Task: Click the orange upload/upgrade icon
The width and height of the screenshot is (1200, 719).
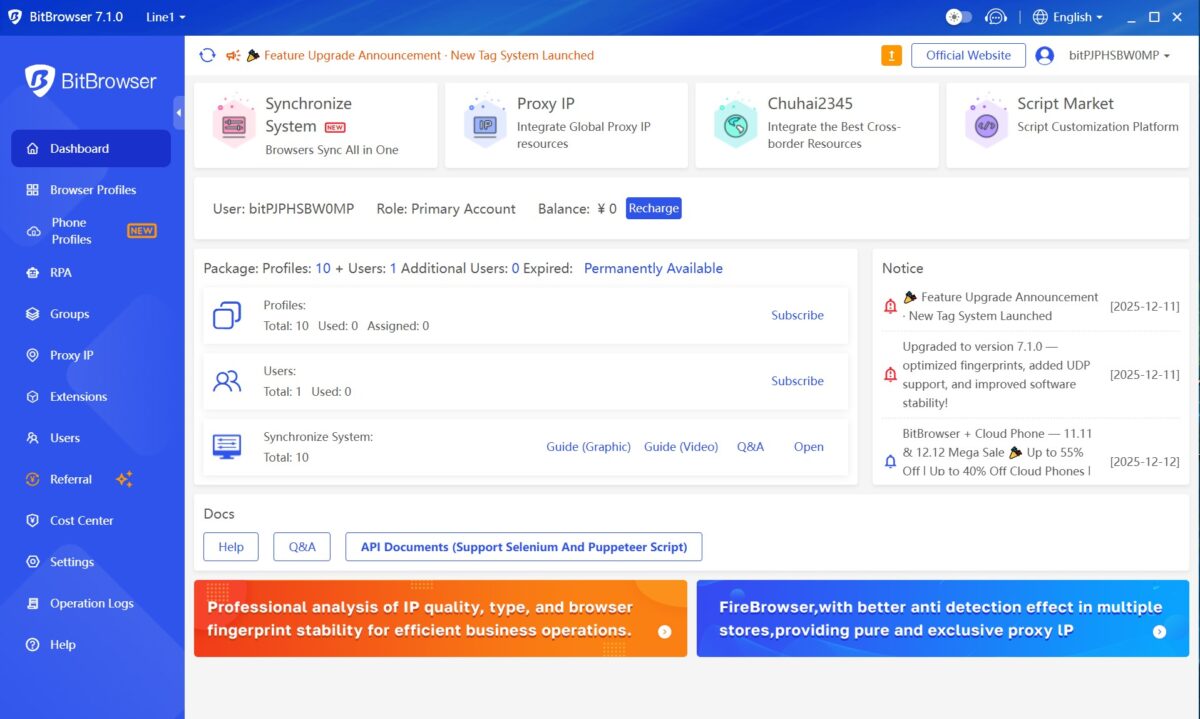Action: (x=891, y=56)
